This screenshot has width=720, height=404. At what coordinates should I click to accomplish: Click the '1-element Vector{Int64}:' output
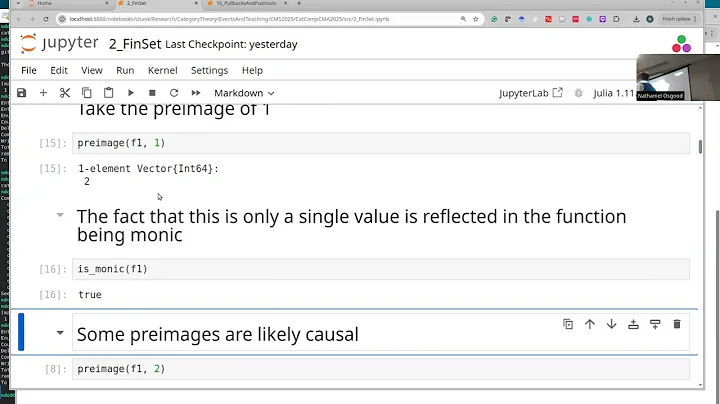(x=148, y=168)
